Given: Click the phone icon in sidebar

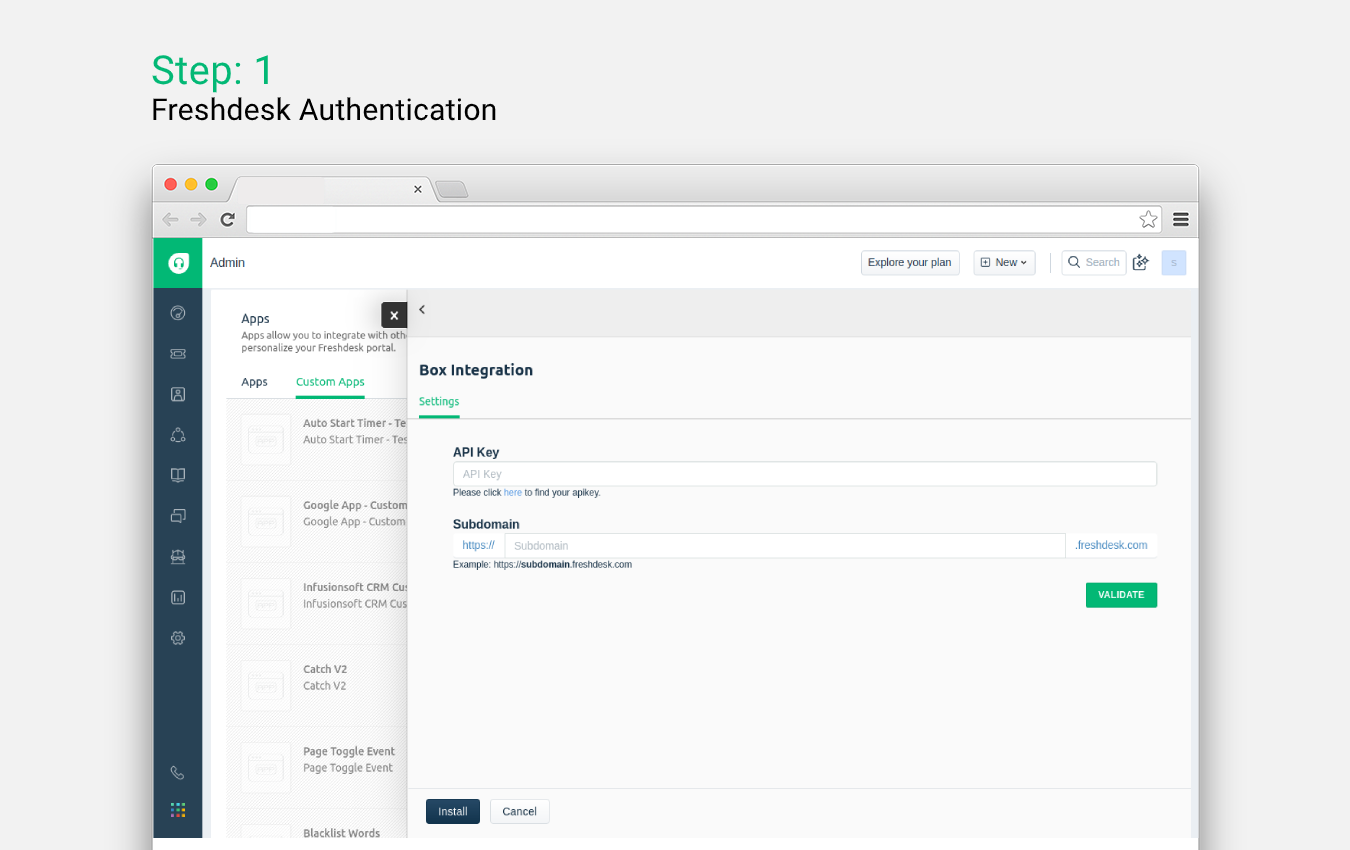Looking at the screenshot, I should (x=178, y=772).
